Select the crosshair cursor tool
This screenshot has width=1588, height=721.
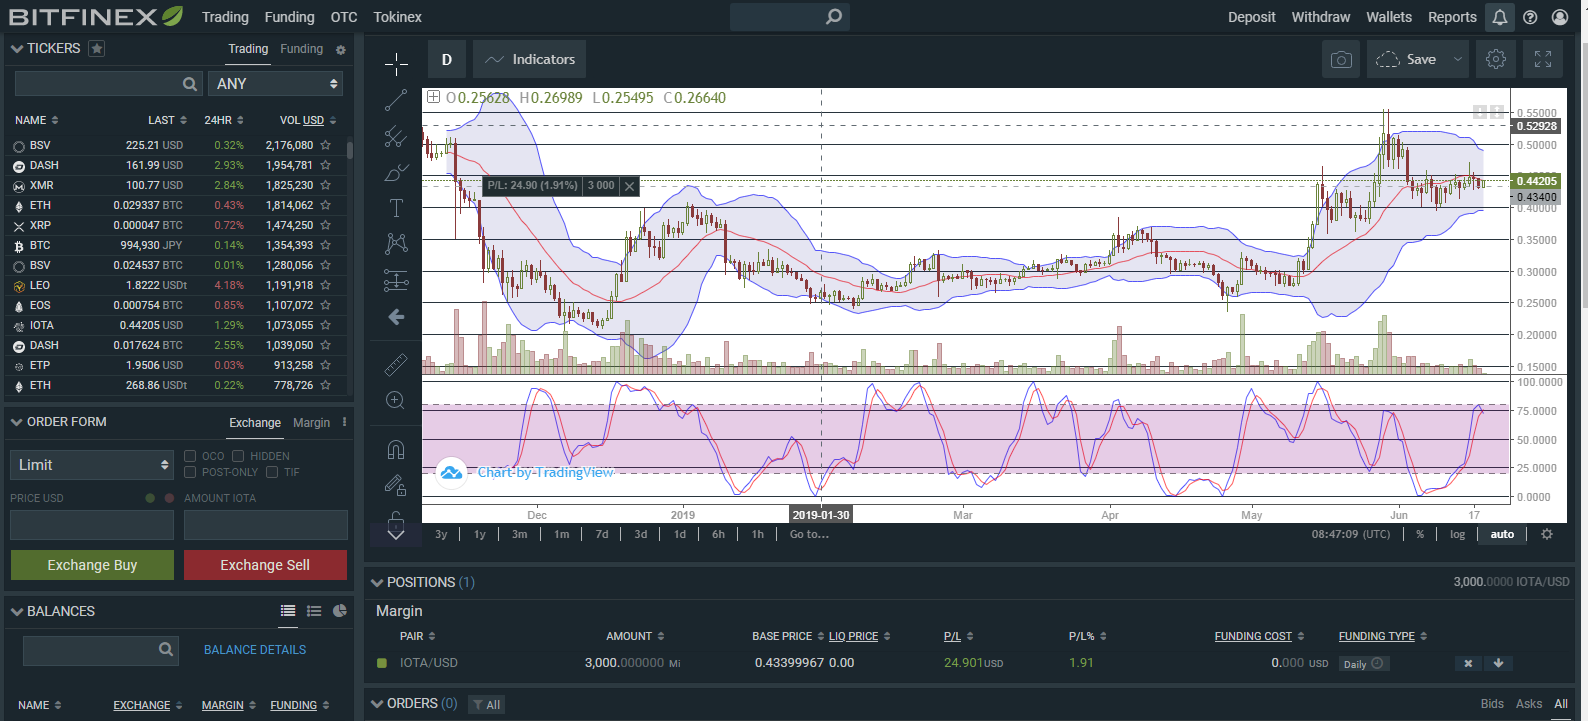pos(396,64)
